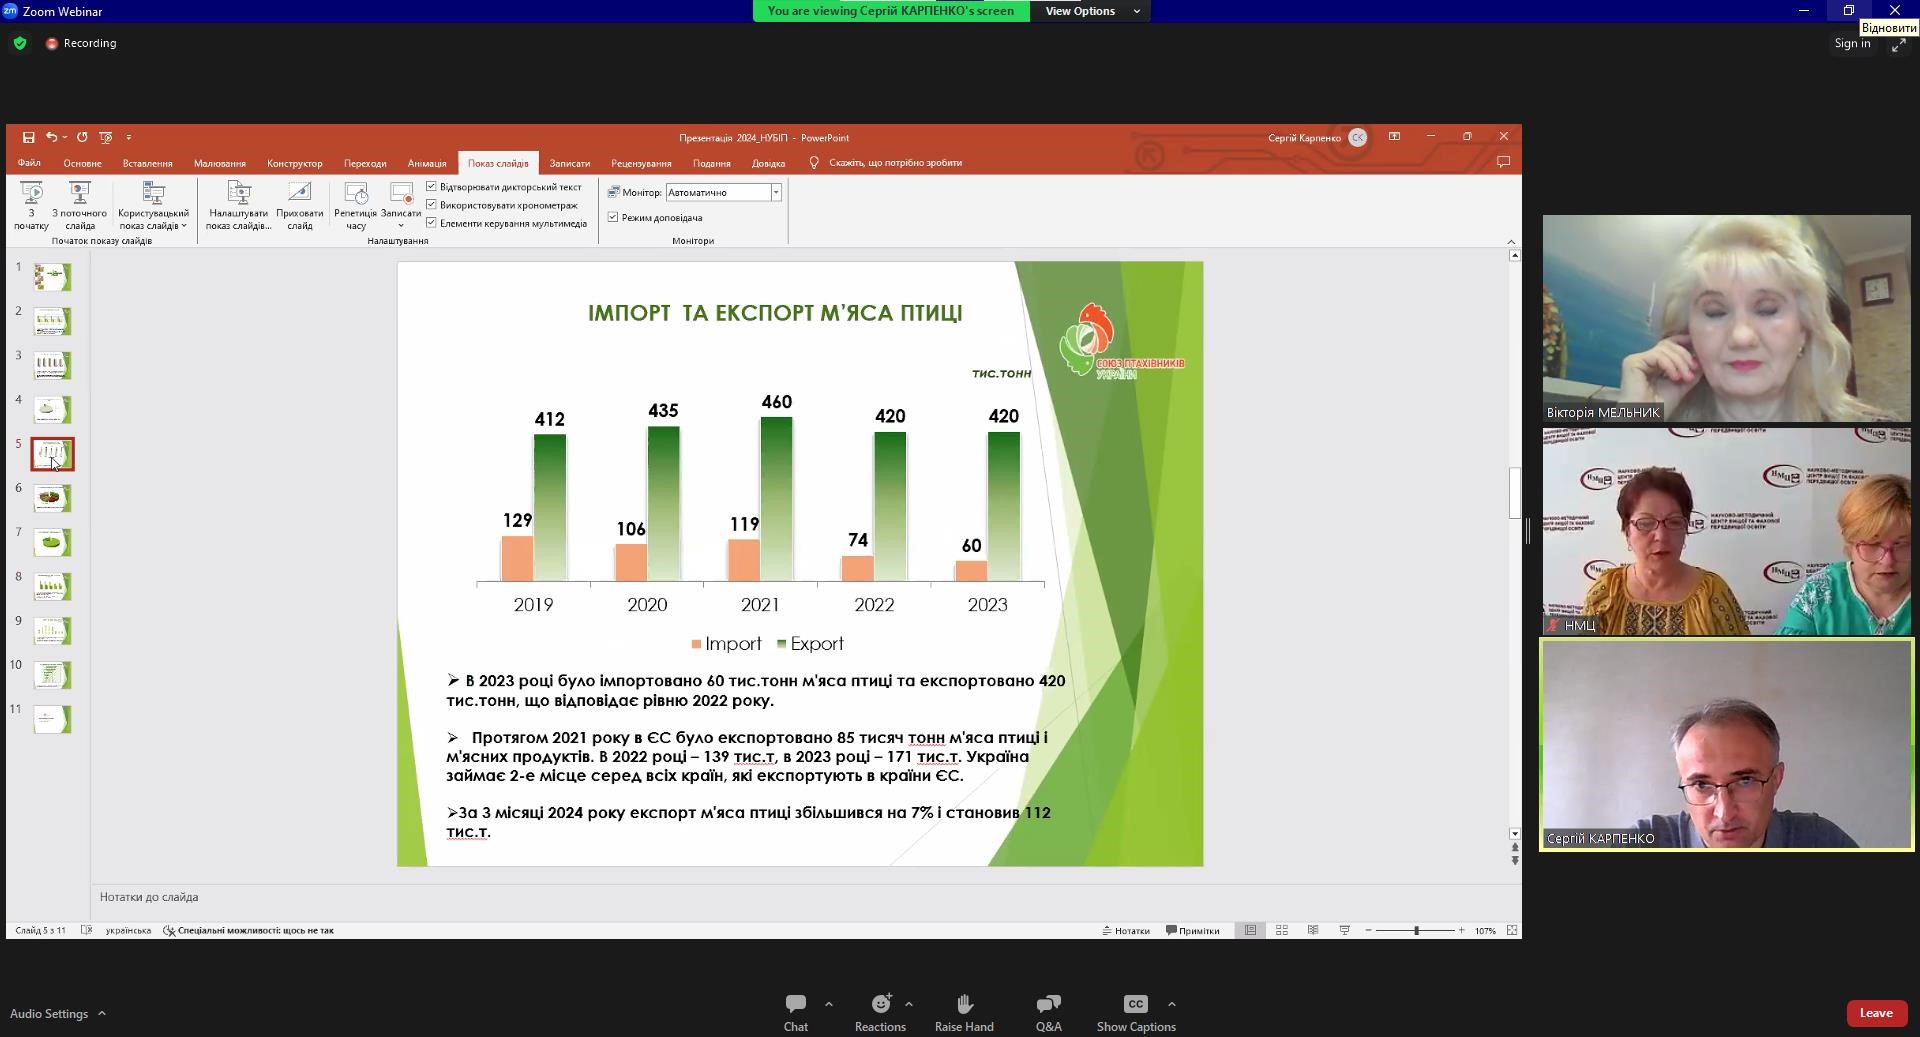Screen dimensions: 1920x1037
Task: Open the undo history dropdown arrow
Action: [x=65, y=137]
